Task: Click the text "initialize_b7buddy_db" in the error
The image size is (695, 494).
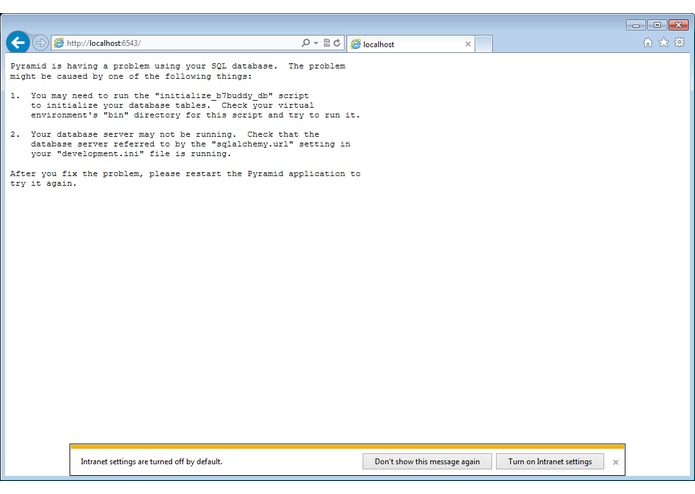Action: pos(214,96)
